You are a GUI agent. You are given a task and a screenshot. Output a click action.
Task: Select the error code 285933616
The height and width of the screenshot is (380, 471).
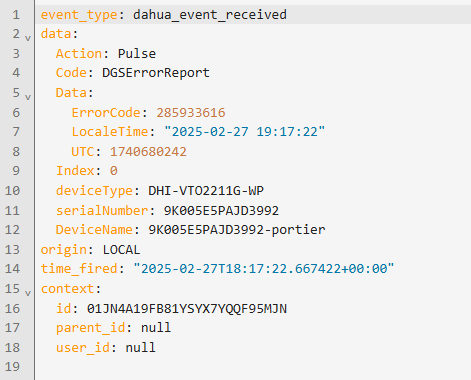(191, 113)
